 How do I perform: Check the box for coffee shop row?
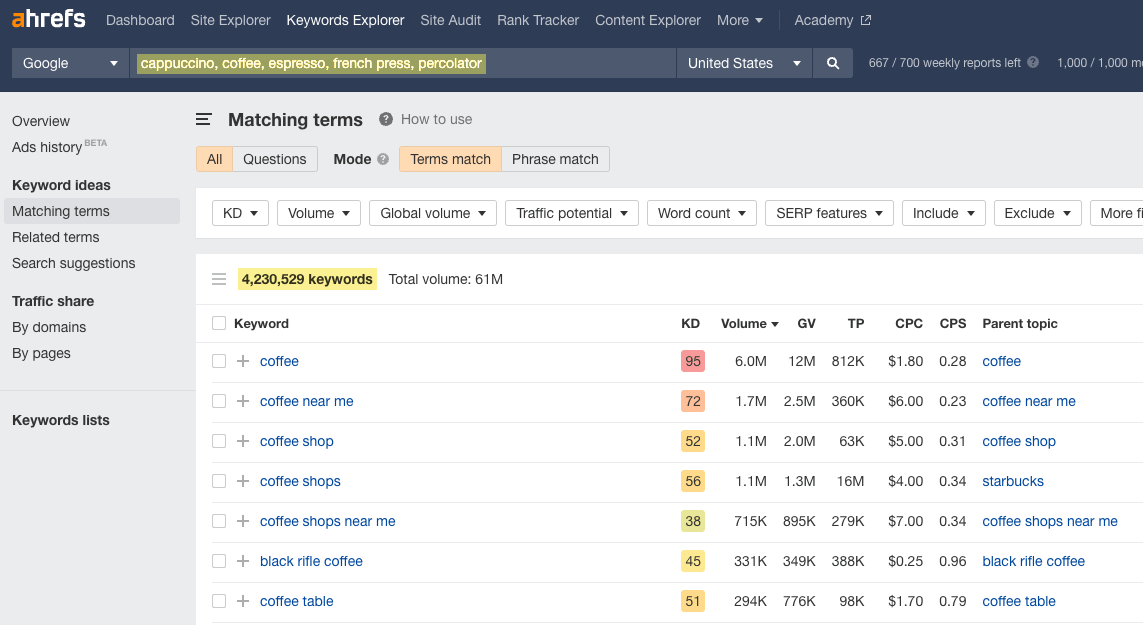[x=219, y=441]
